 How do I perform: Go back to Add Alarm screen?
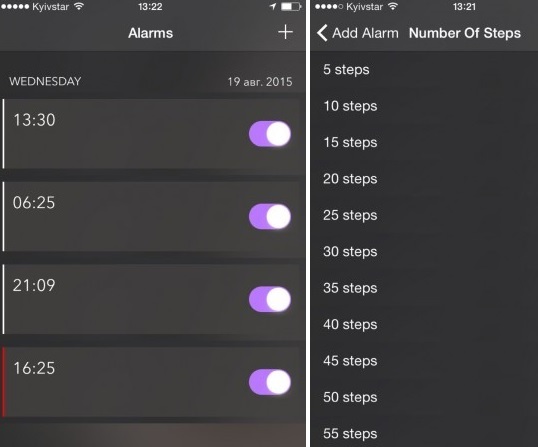coord(358,33)
